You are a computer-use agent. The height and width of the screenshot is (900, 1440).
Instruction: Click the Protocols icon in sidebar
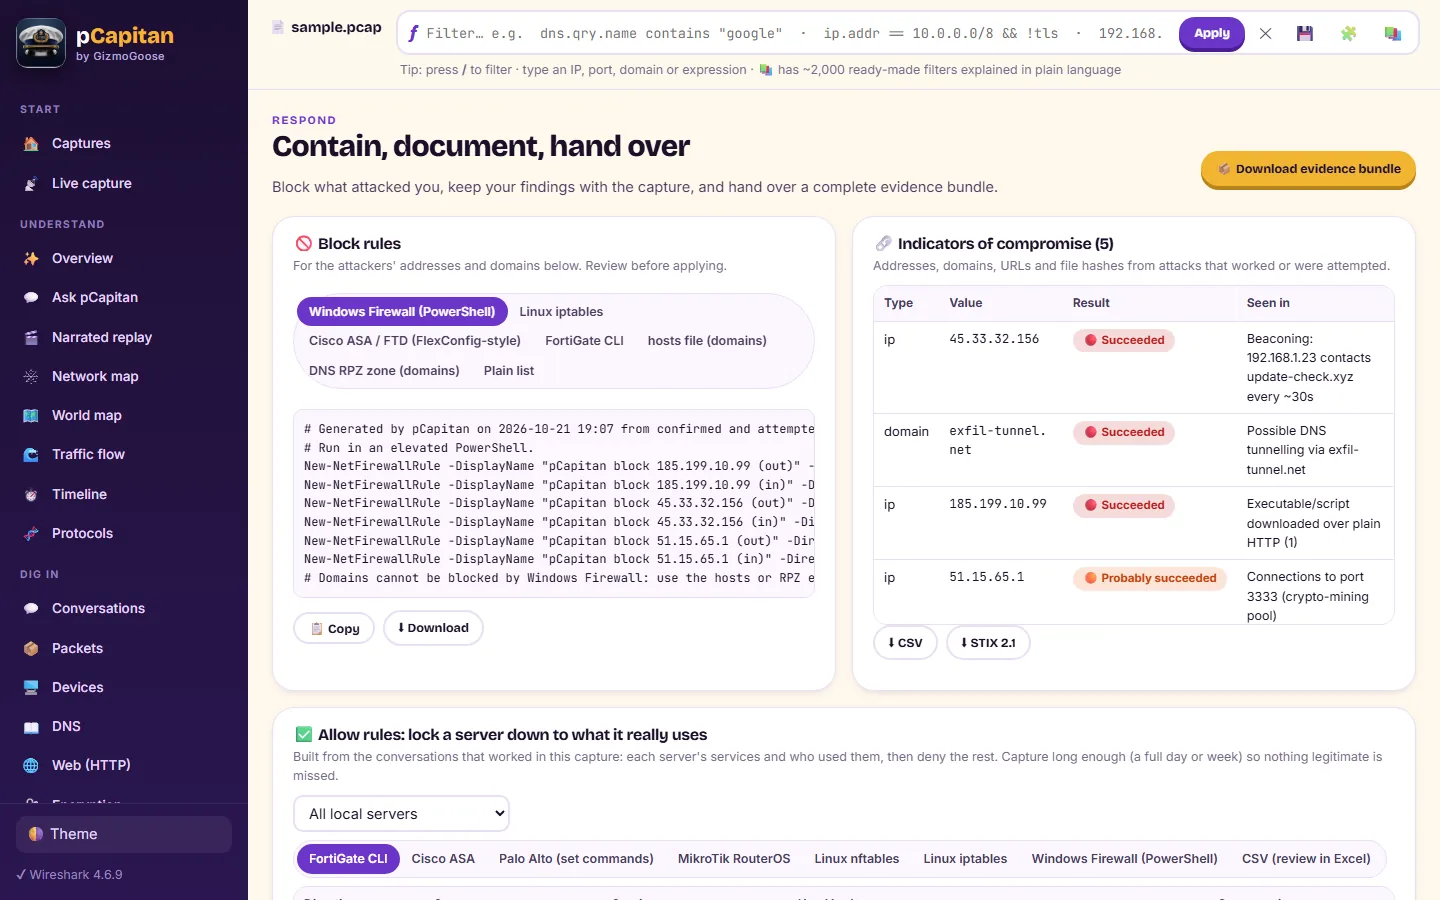(31, 534)
